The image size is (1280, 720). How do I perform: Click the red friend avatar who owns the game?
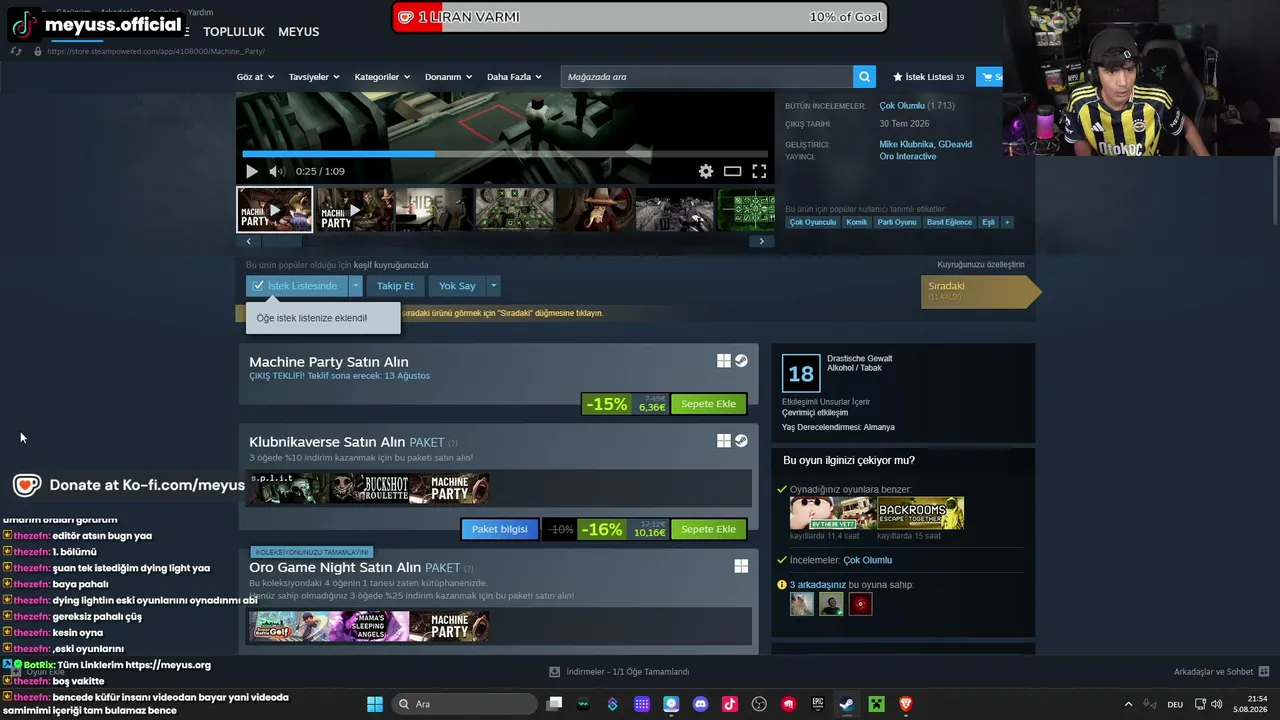coord(860,604)
